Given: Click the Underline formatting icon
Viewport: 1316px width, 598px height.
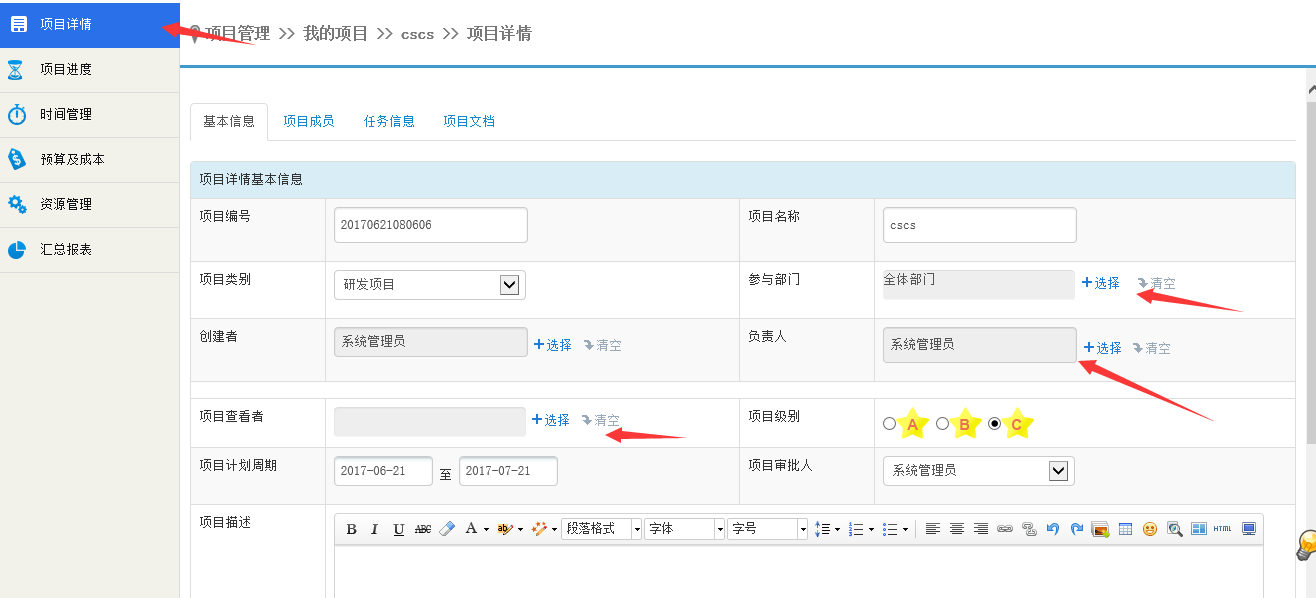Looking at the screenshot, I should [x=398, y=529].
